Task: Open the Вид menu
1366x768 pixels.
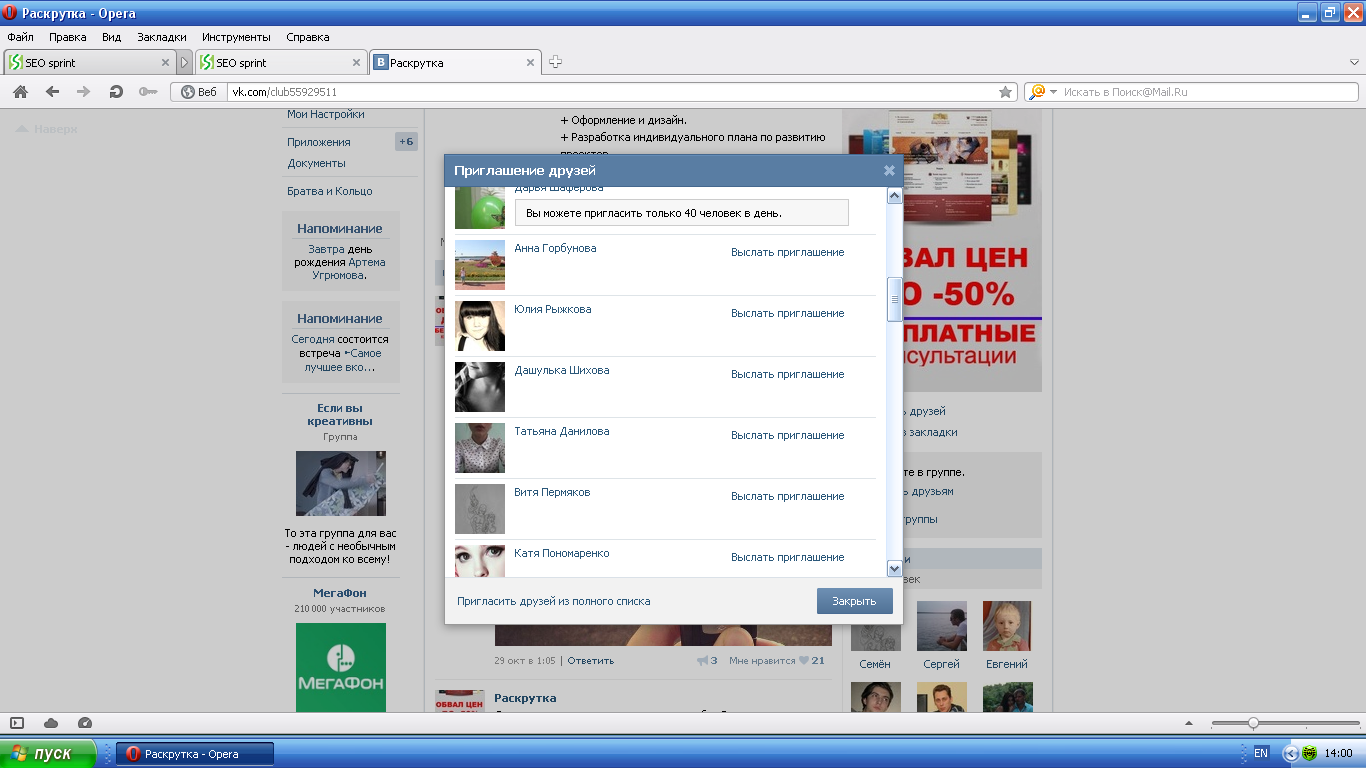Action: coord(111,37)
